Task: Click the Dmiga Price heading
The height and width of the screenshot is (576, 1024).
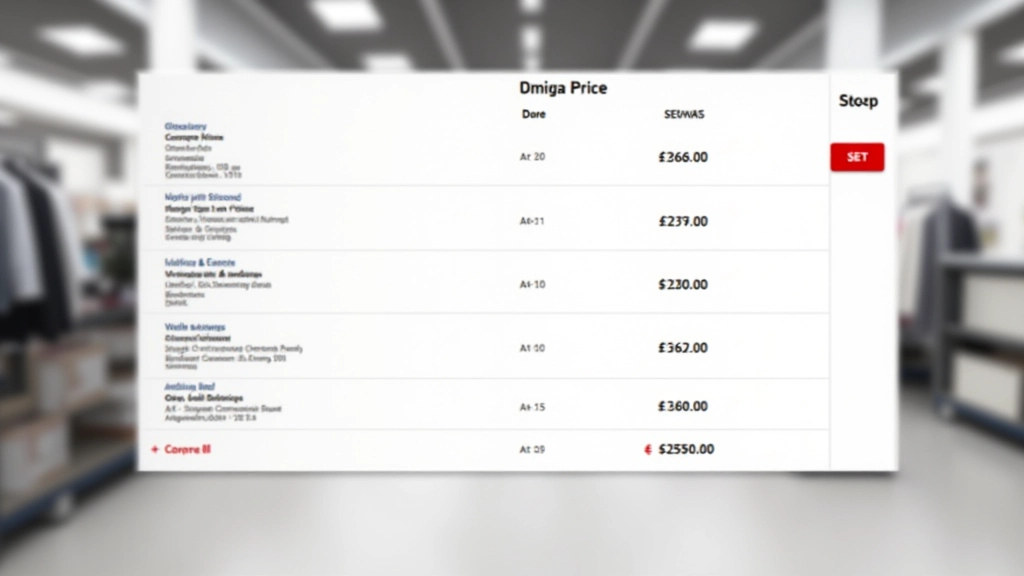Action: click(x=563, y=88)
